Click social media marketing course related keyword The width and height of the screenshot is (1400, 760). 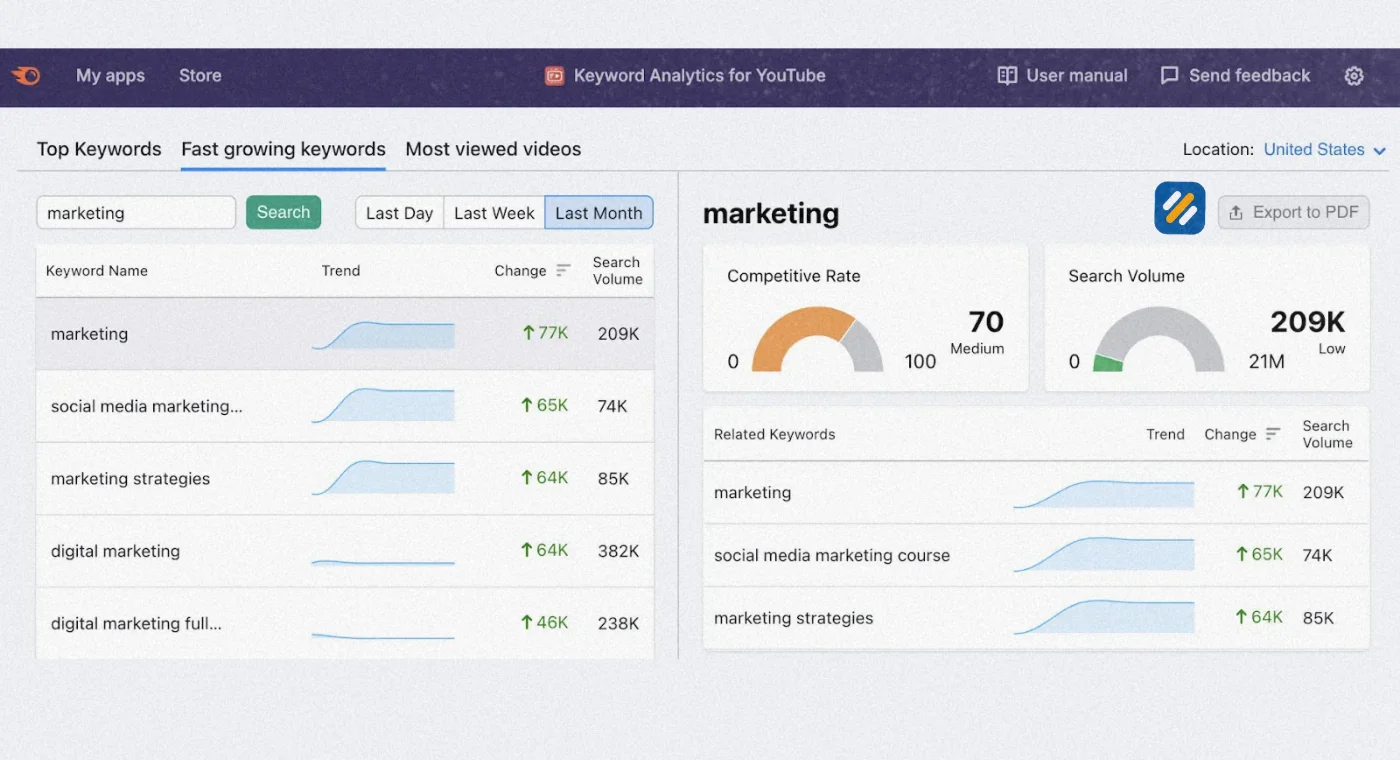coord(832,555)
